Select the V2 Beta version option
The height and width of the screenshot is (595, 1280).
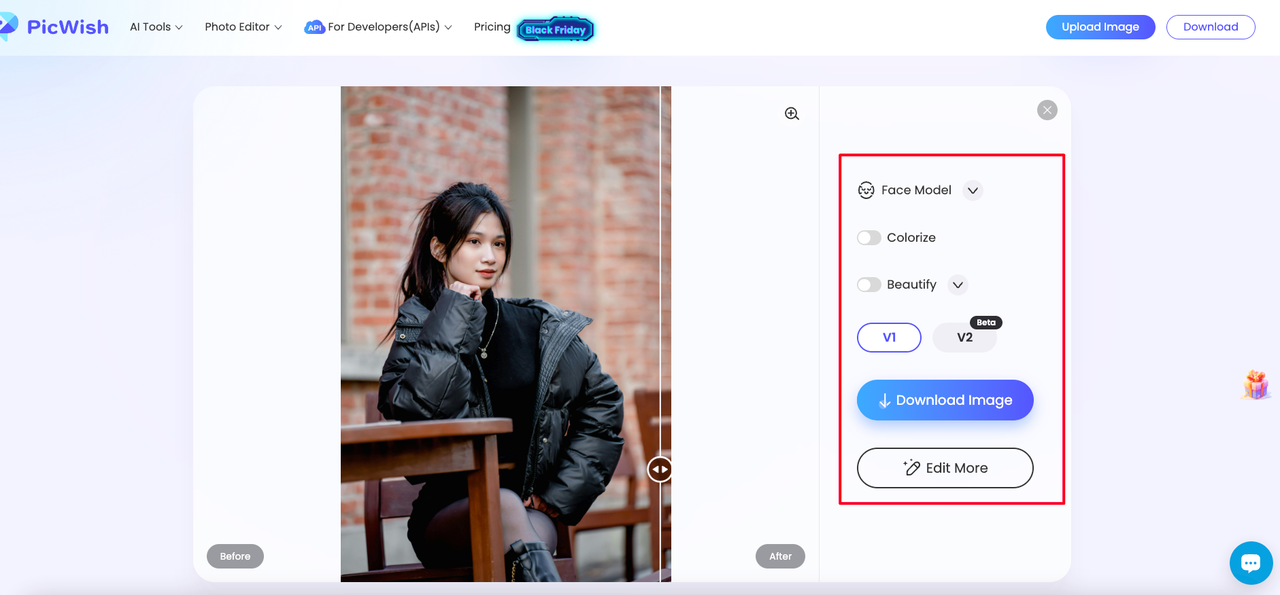click(x=965, y=337)
